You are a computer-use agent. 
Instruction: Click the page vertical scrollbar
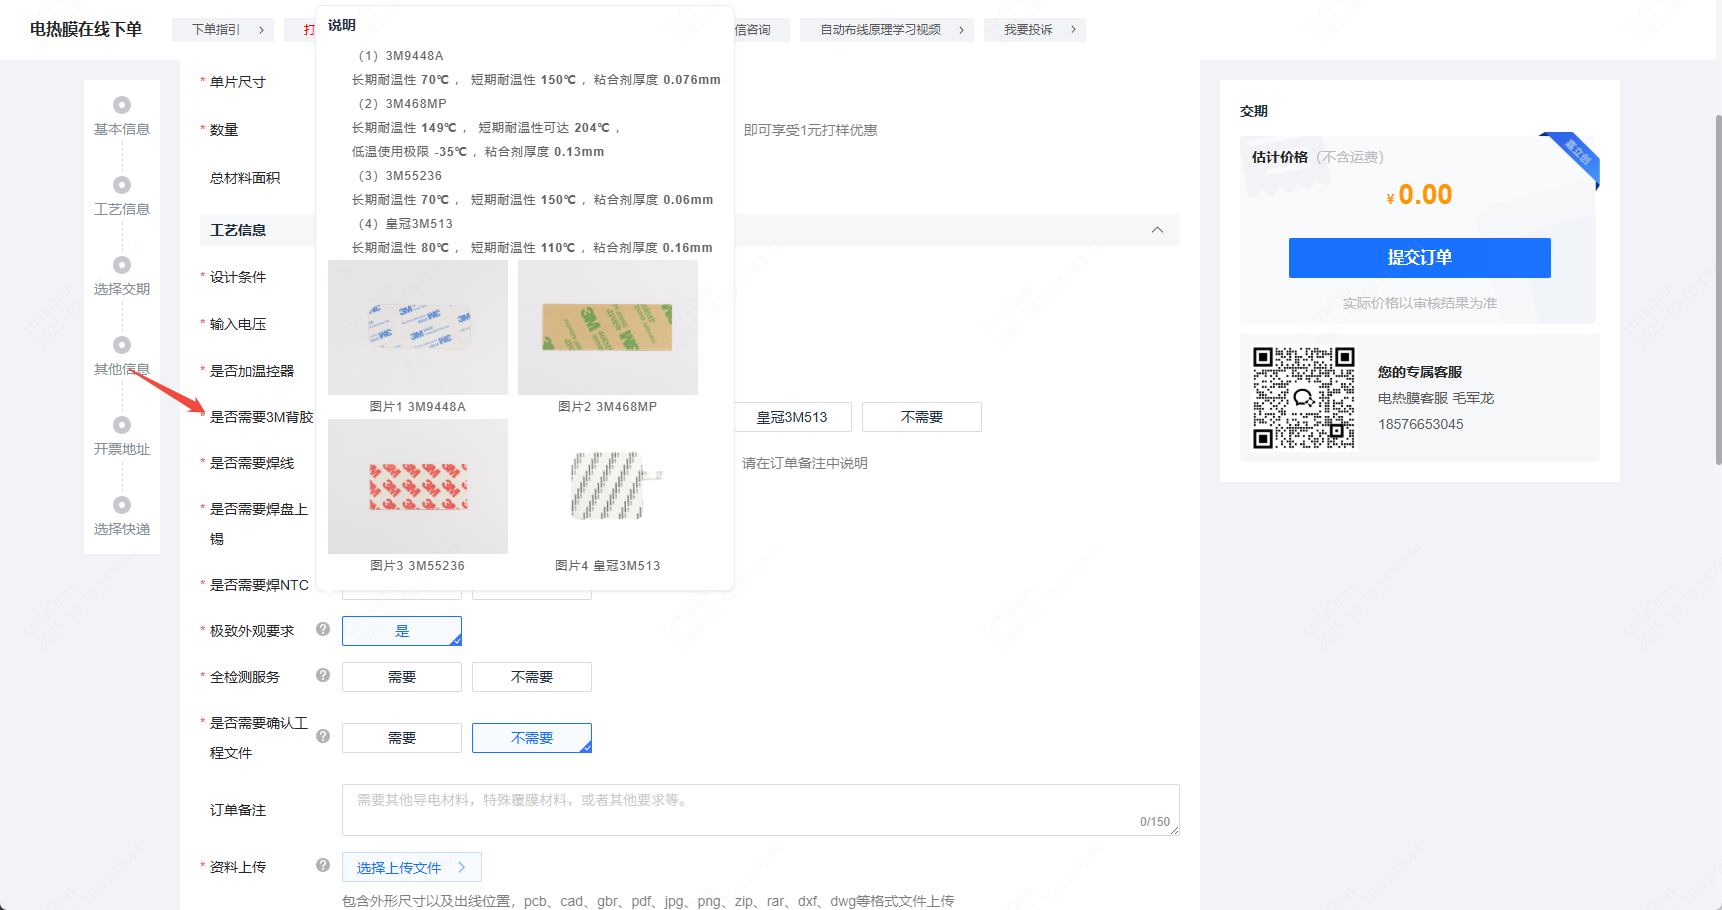[1717, 290]
